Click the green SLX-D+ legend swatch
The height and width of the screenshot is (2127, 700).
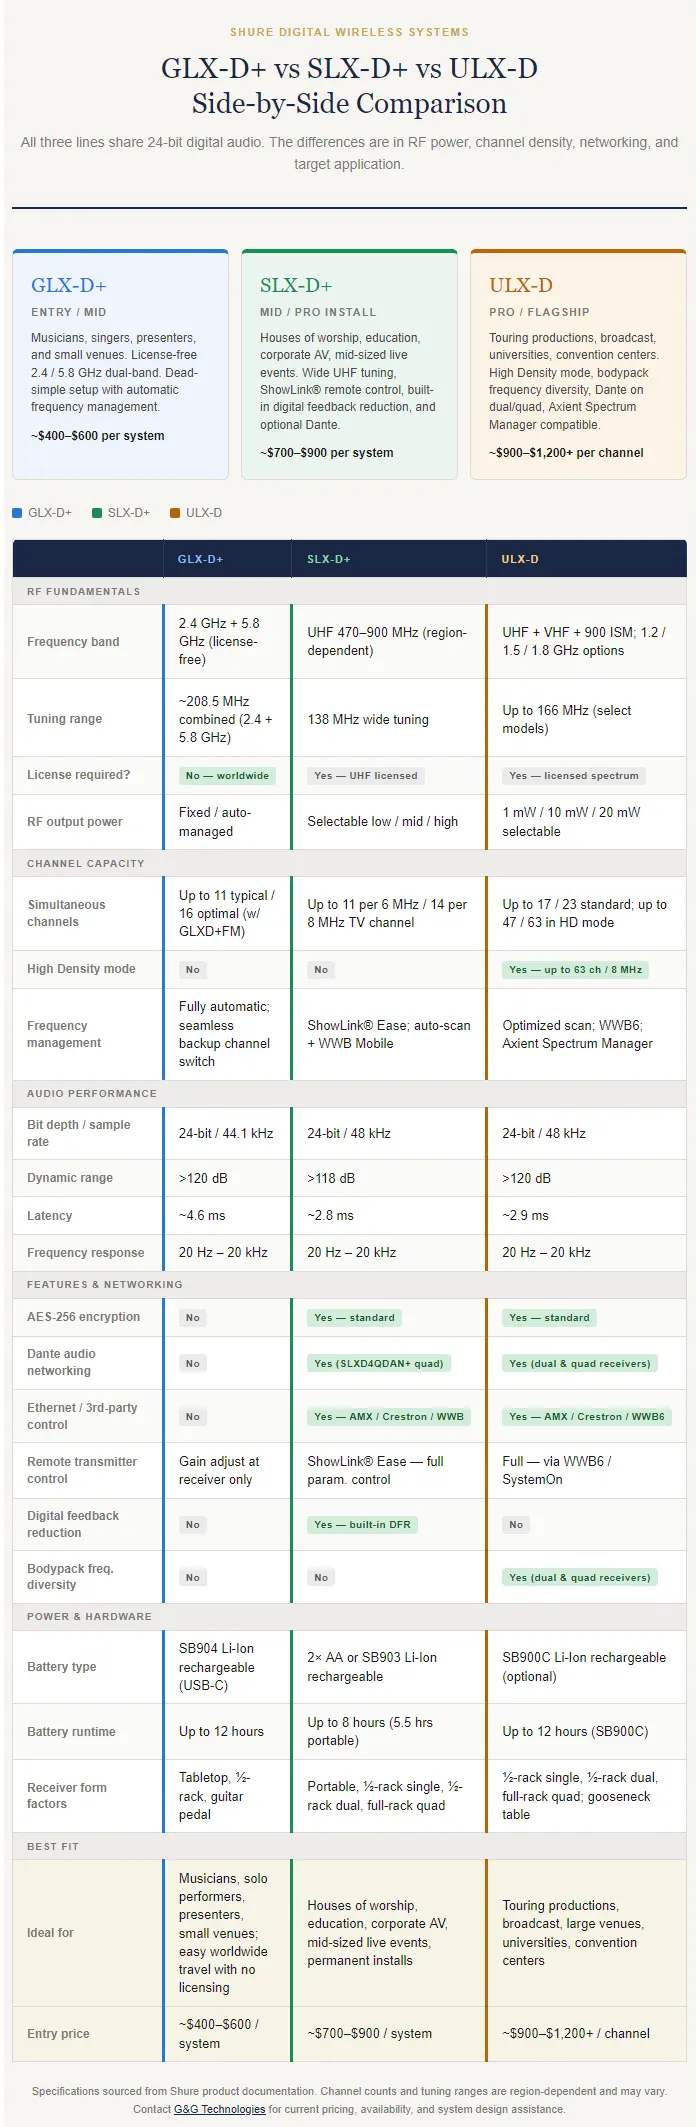point(97,513)
